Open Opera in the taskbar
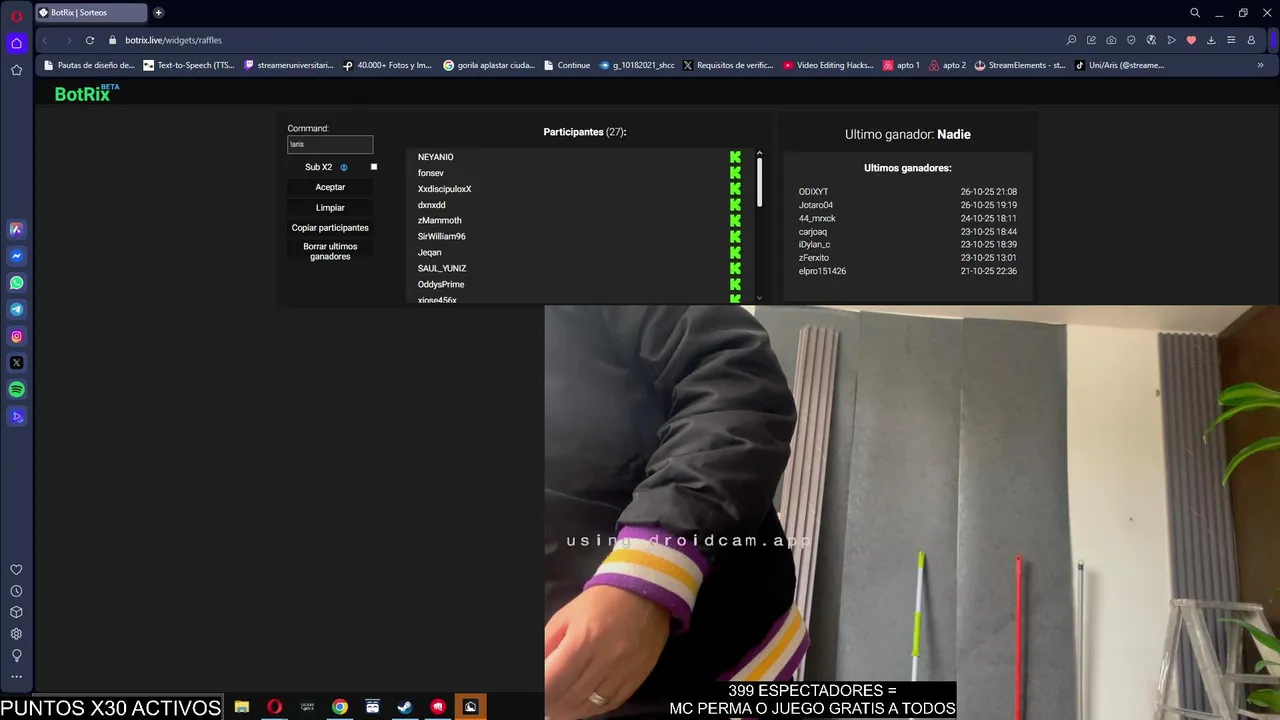Screen dimensions: 1280x720 coord(274,707)
